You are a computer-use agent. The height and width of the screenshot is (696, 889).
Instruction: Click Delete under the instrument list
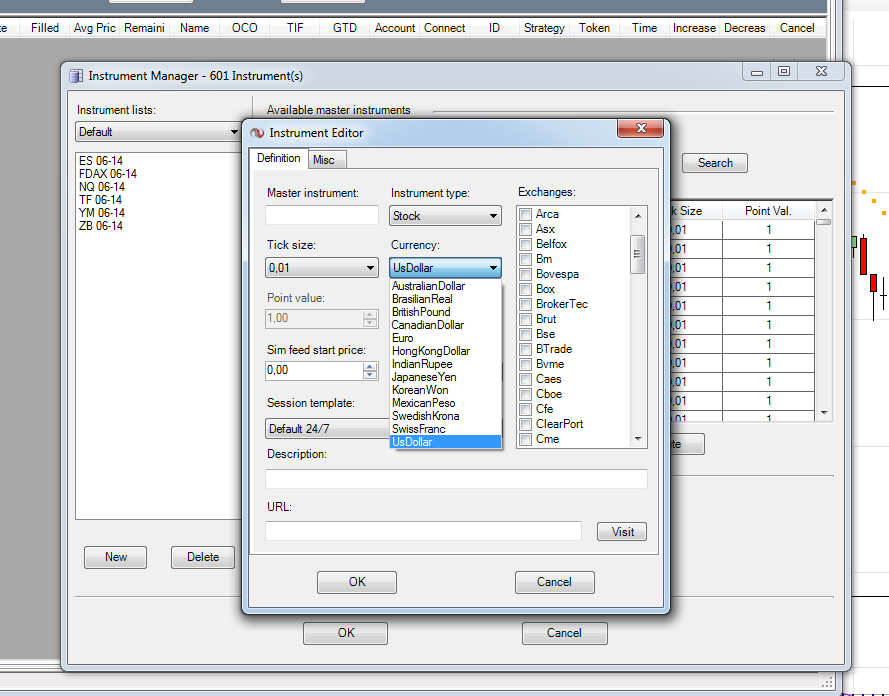click(x=203, y=557)
